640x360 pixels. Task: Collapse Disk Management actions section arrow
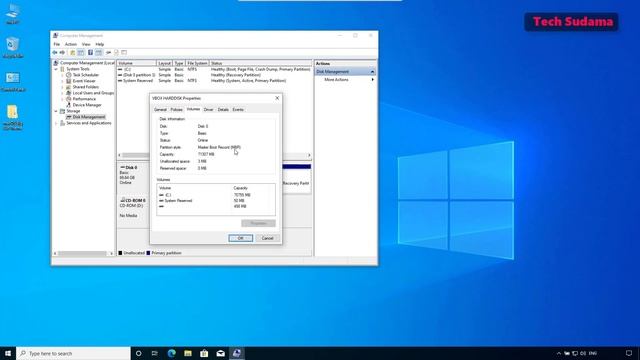(x=372, y=72)
